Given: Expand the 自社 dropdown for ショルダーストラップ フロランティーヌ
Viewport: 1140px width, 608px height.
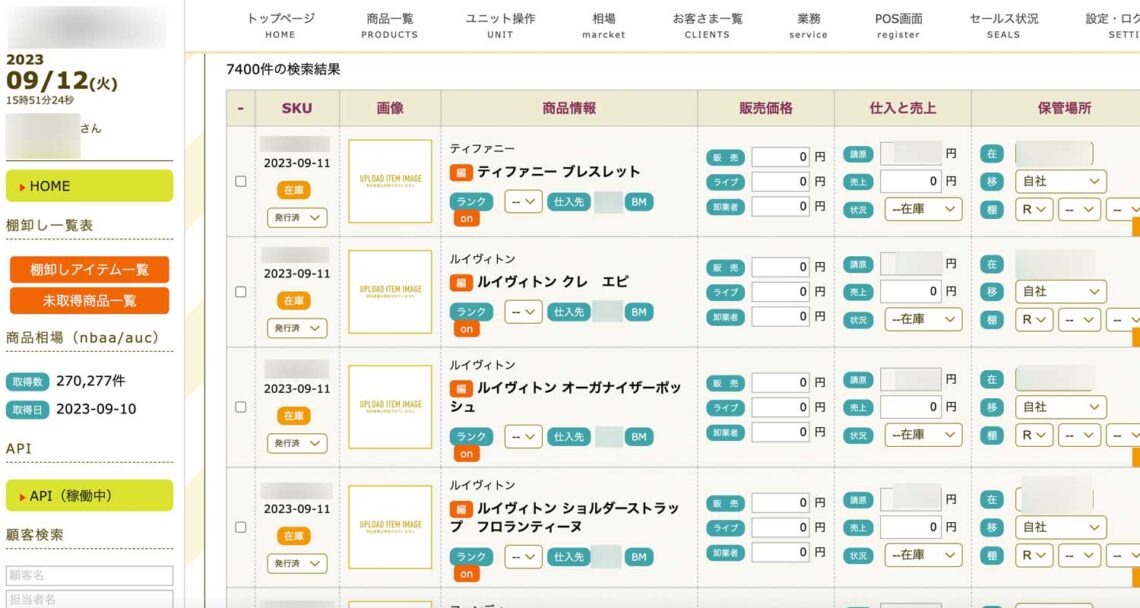Looking at the screenshot, I should 1061,527.
